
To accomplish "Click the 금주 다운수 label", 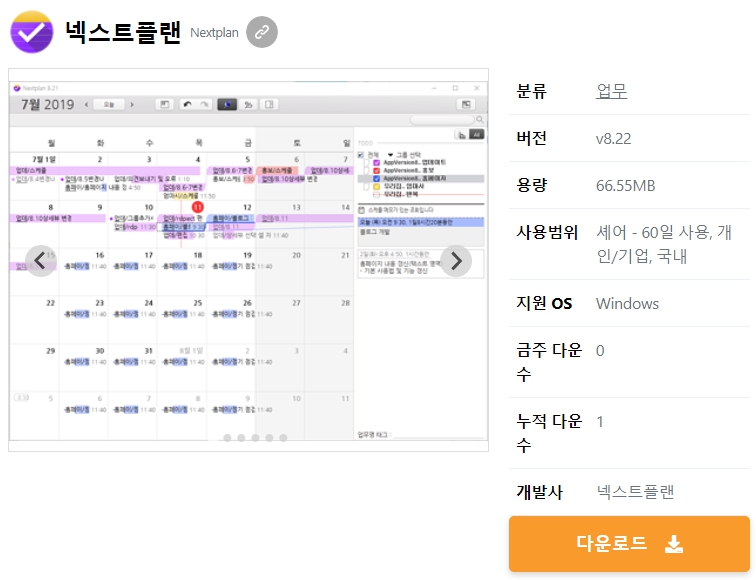I will pyautogui.click(x=549, y=362).
